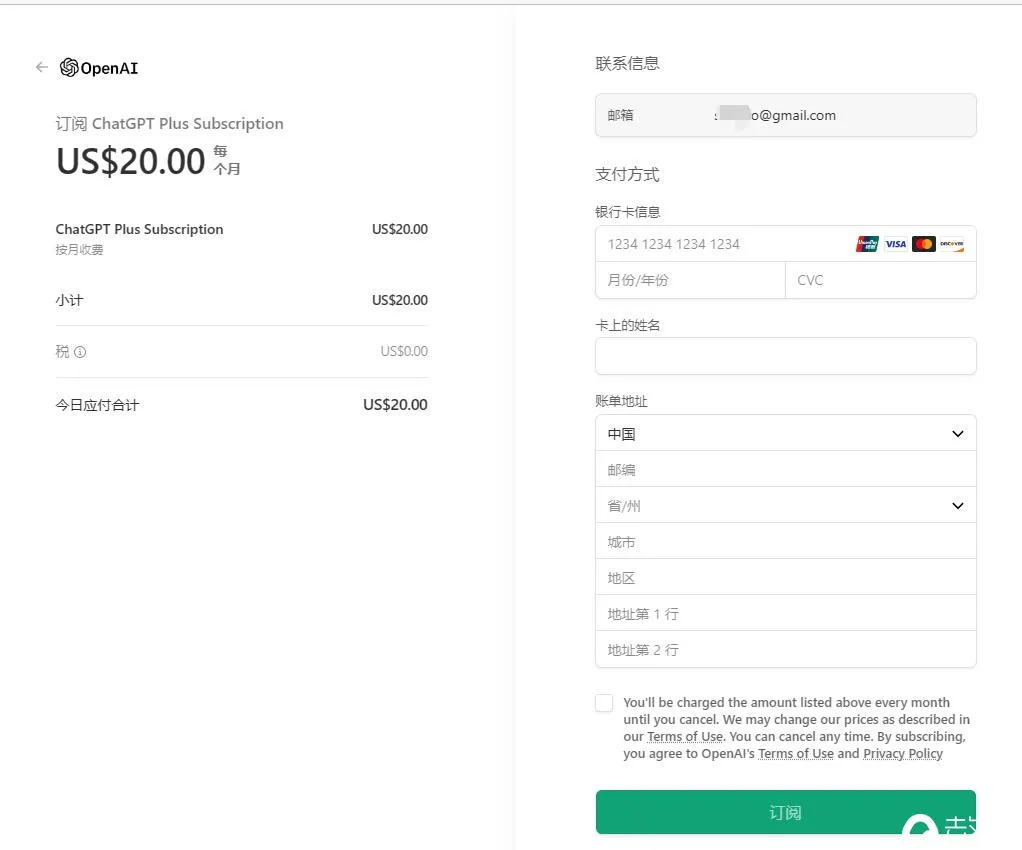Click the 支付方式 heading
Viewport: 1022px width, 850px height.
pos(627,174)
